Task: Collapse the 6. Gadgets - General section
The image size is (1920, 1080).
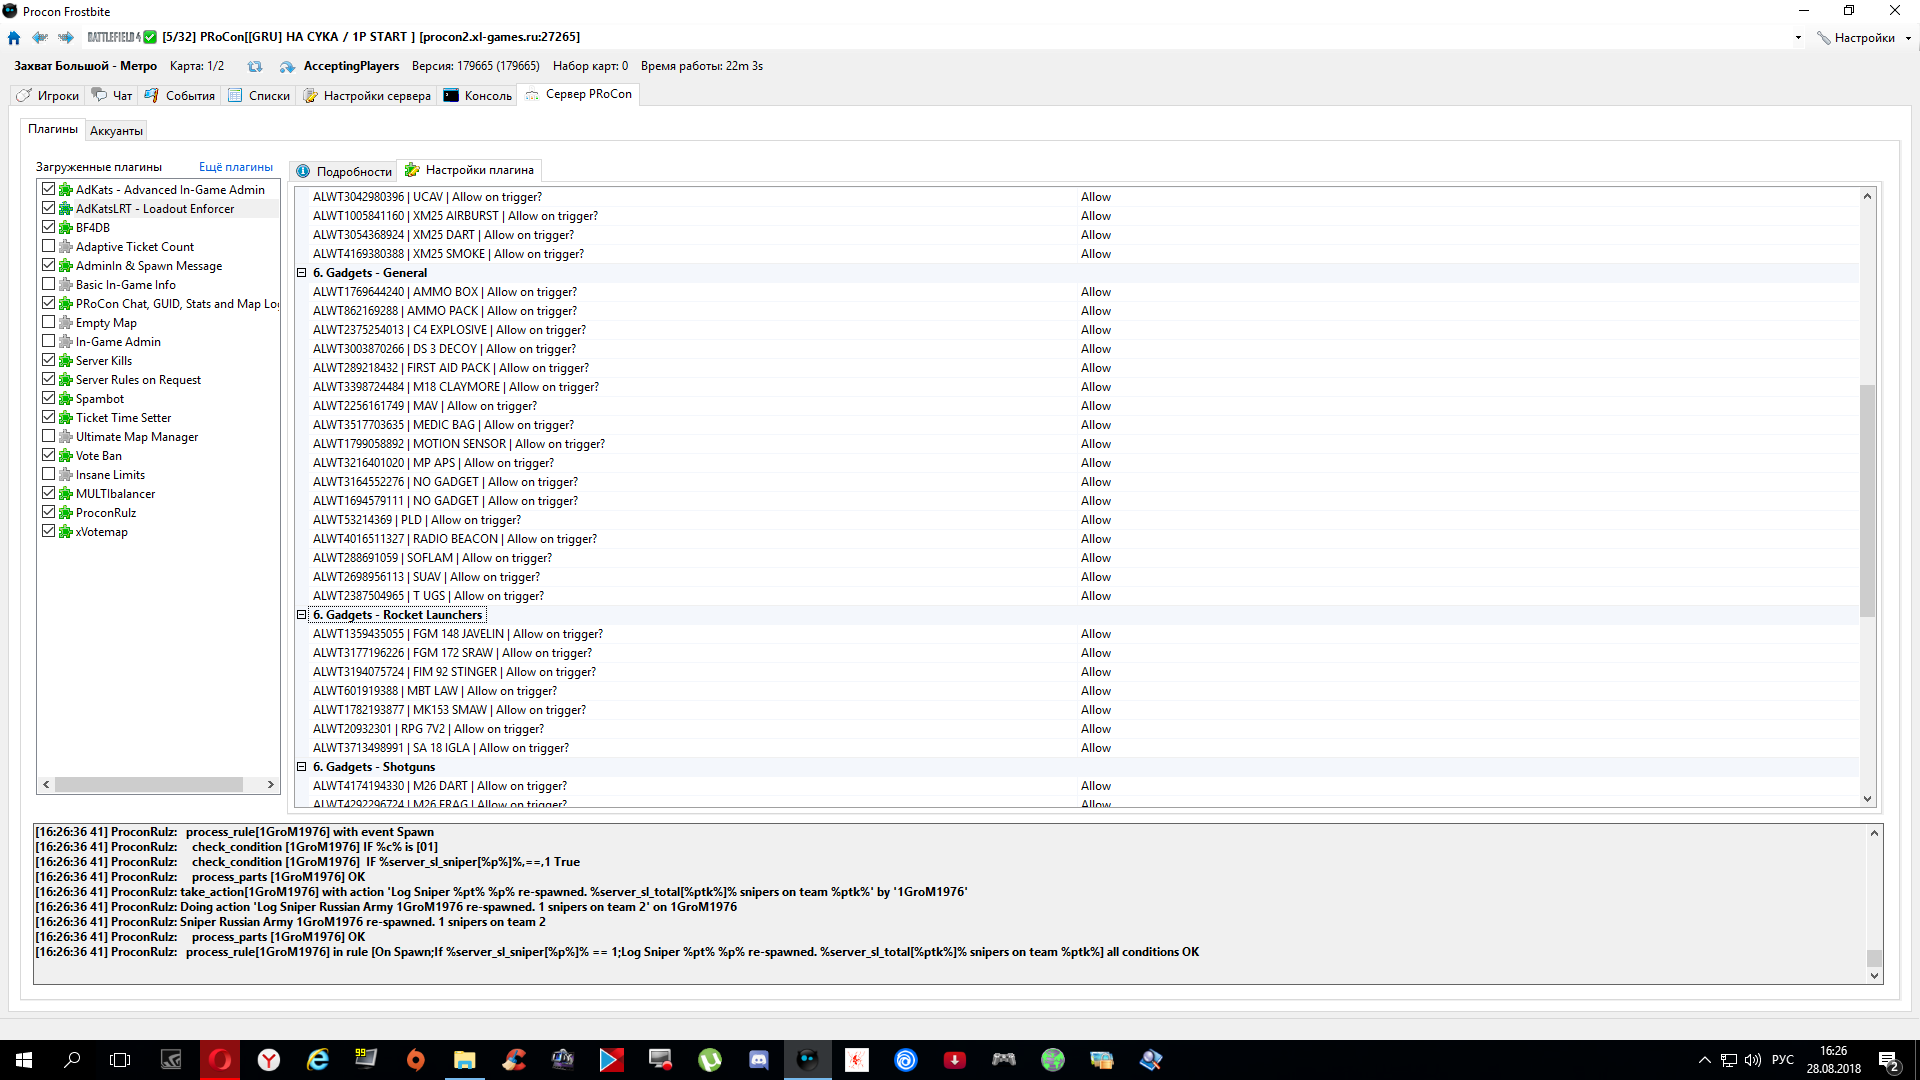Action: pyautogui.click(x=302, y=273)
